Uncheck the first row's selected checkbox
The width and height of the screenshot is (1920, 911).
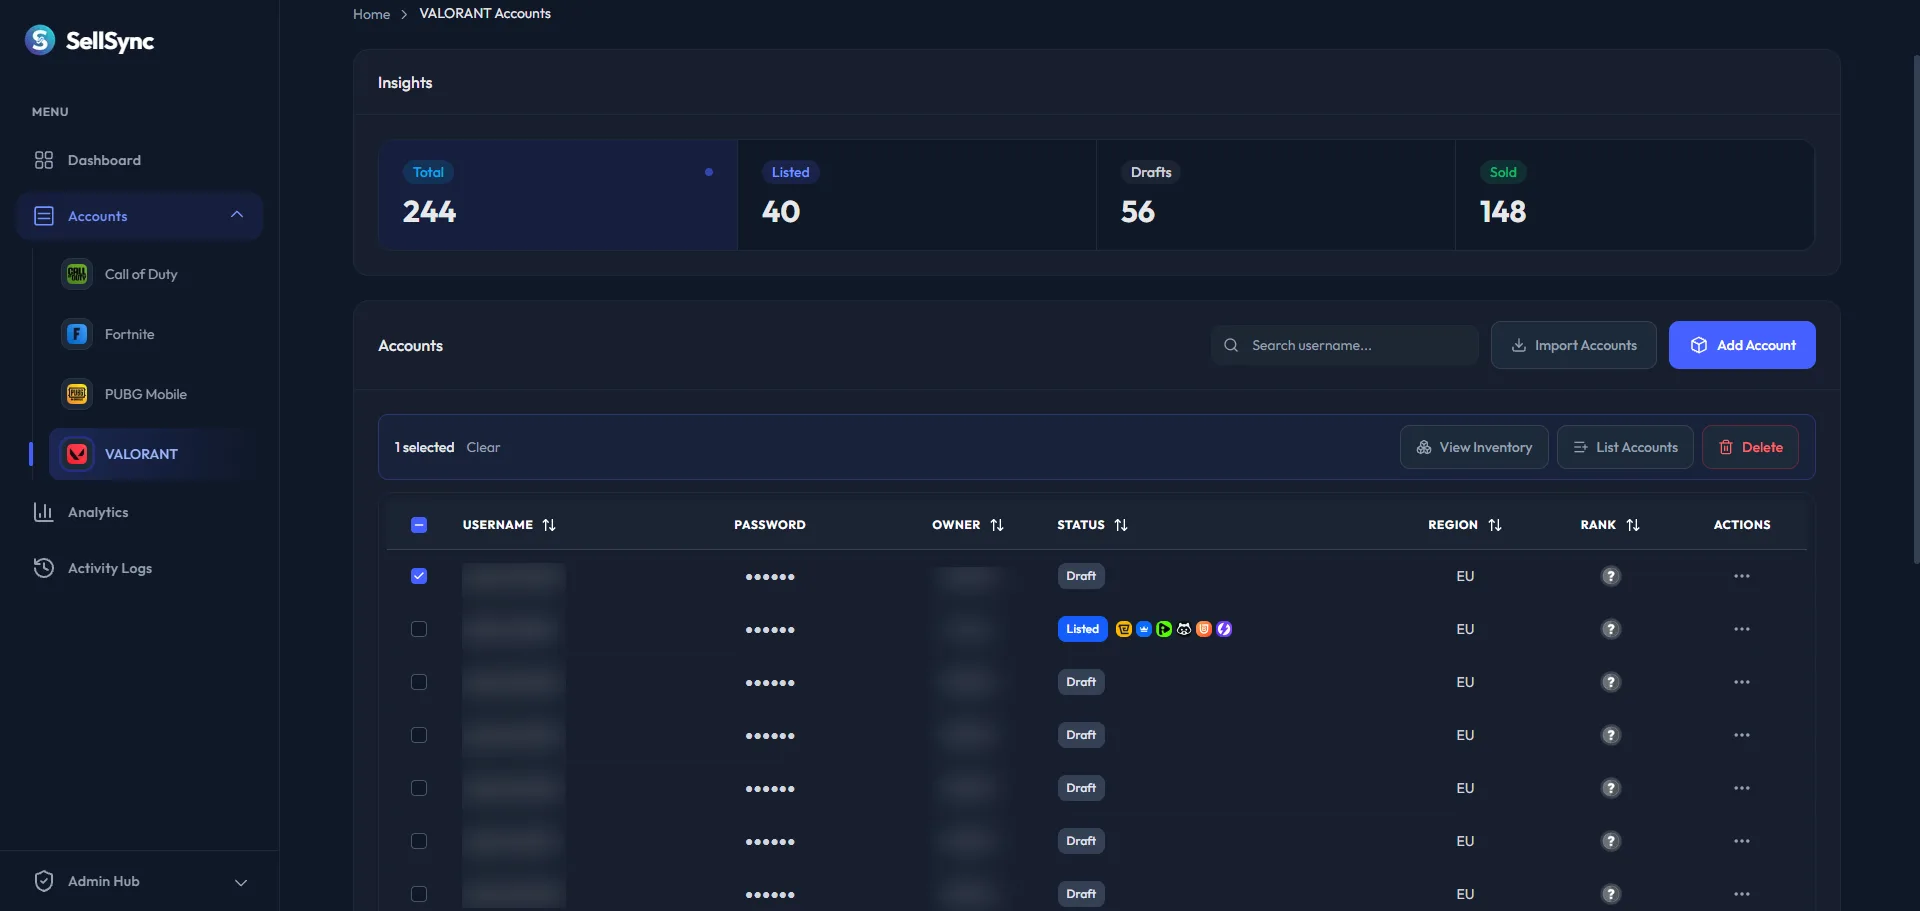[x=419, y=576]
